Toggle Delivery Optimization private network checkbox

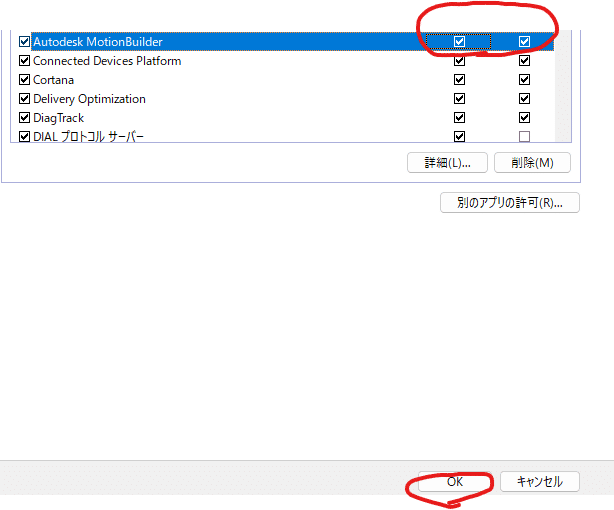point(459,98)
